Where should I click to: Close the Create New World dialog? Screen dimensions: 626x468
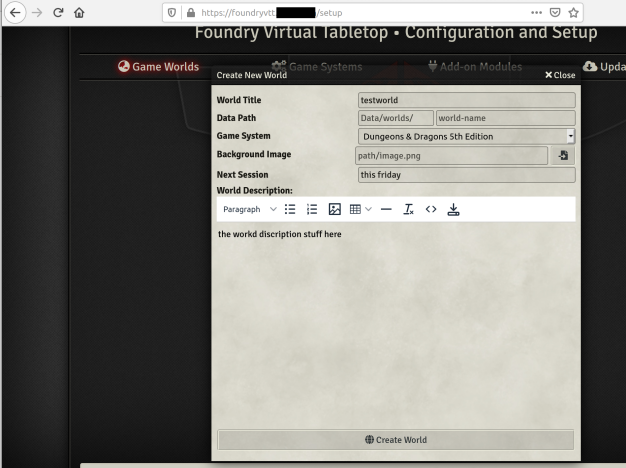pos(560,75)
